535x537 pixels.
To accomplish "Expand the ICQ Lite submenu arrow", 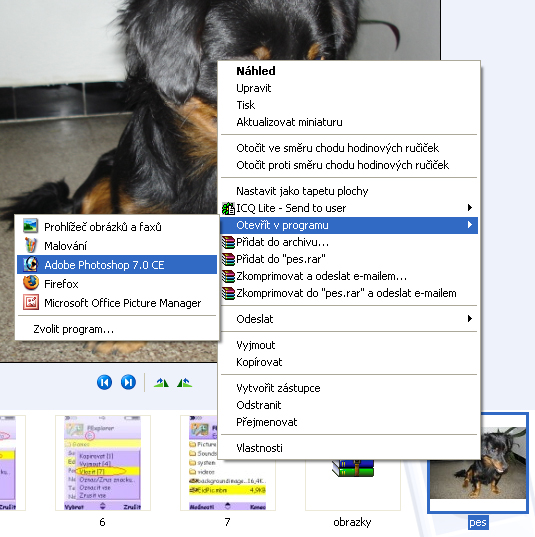I will click(470, 208).
